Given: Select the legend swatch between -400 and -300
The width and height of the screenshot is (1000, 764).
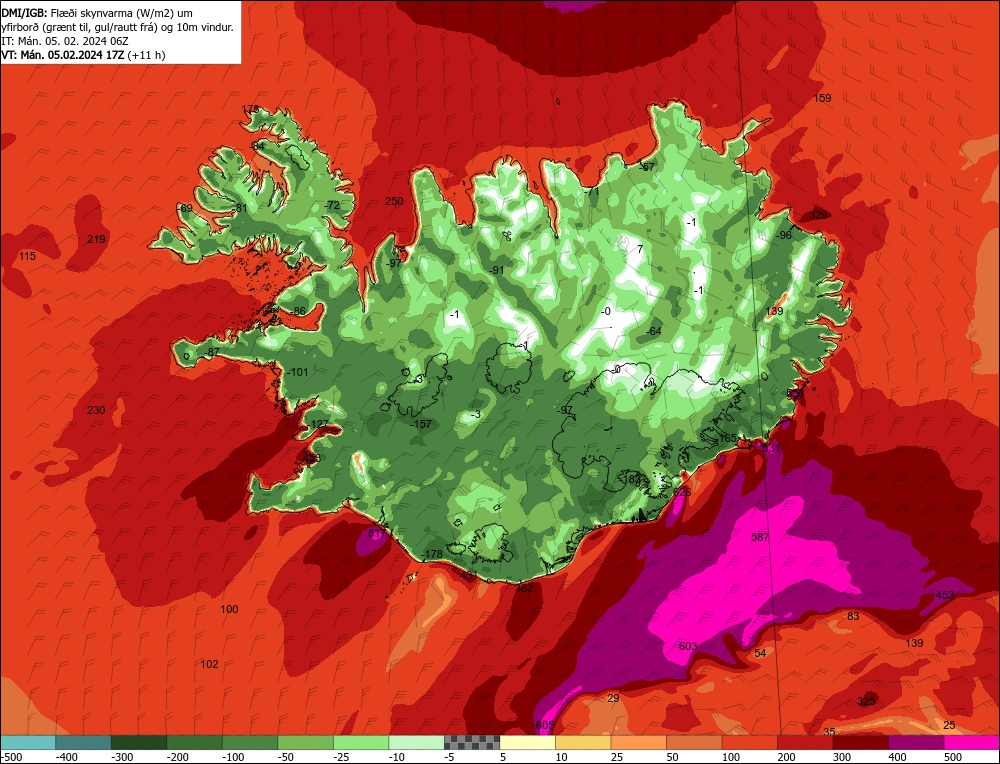Looking at the screenshot, I should pyautogui.click(x=83, y=742).
